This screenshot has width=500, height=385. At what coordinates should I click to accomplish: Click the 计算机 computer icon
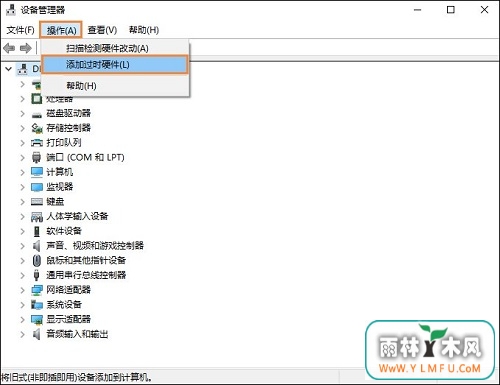(x=37, y=172)
